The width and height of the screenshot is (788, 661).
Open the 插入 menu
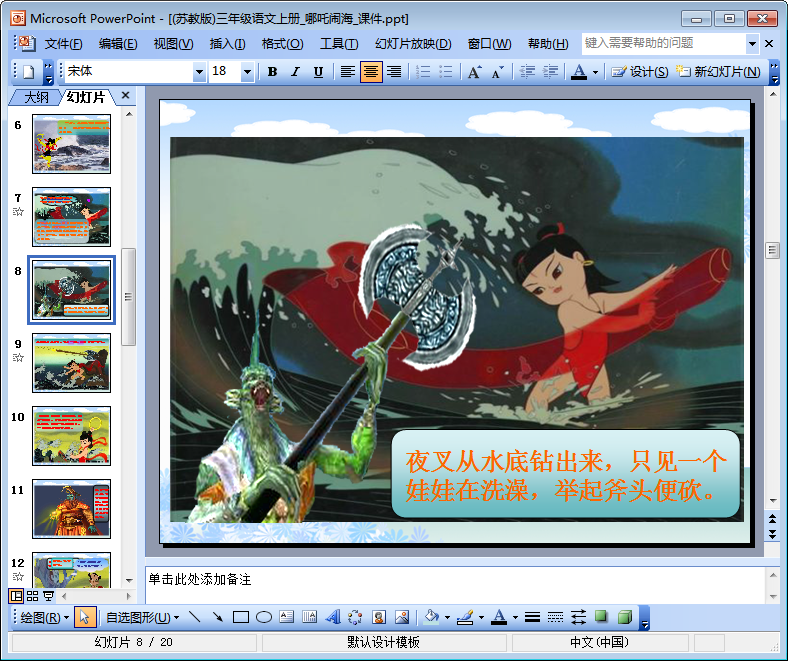pos(227,44)
